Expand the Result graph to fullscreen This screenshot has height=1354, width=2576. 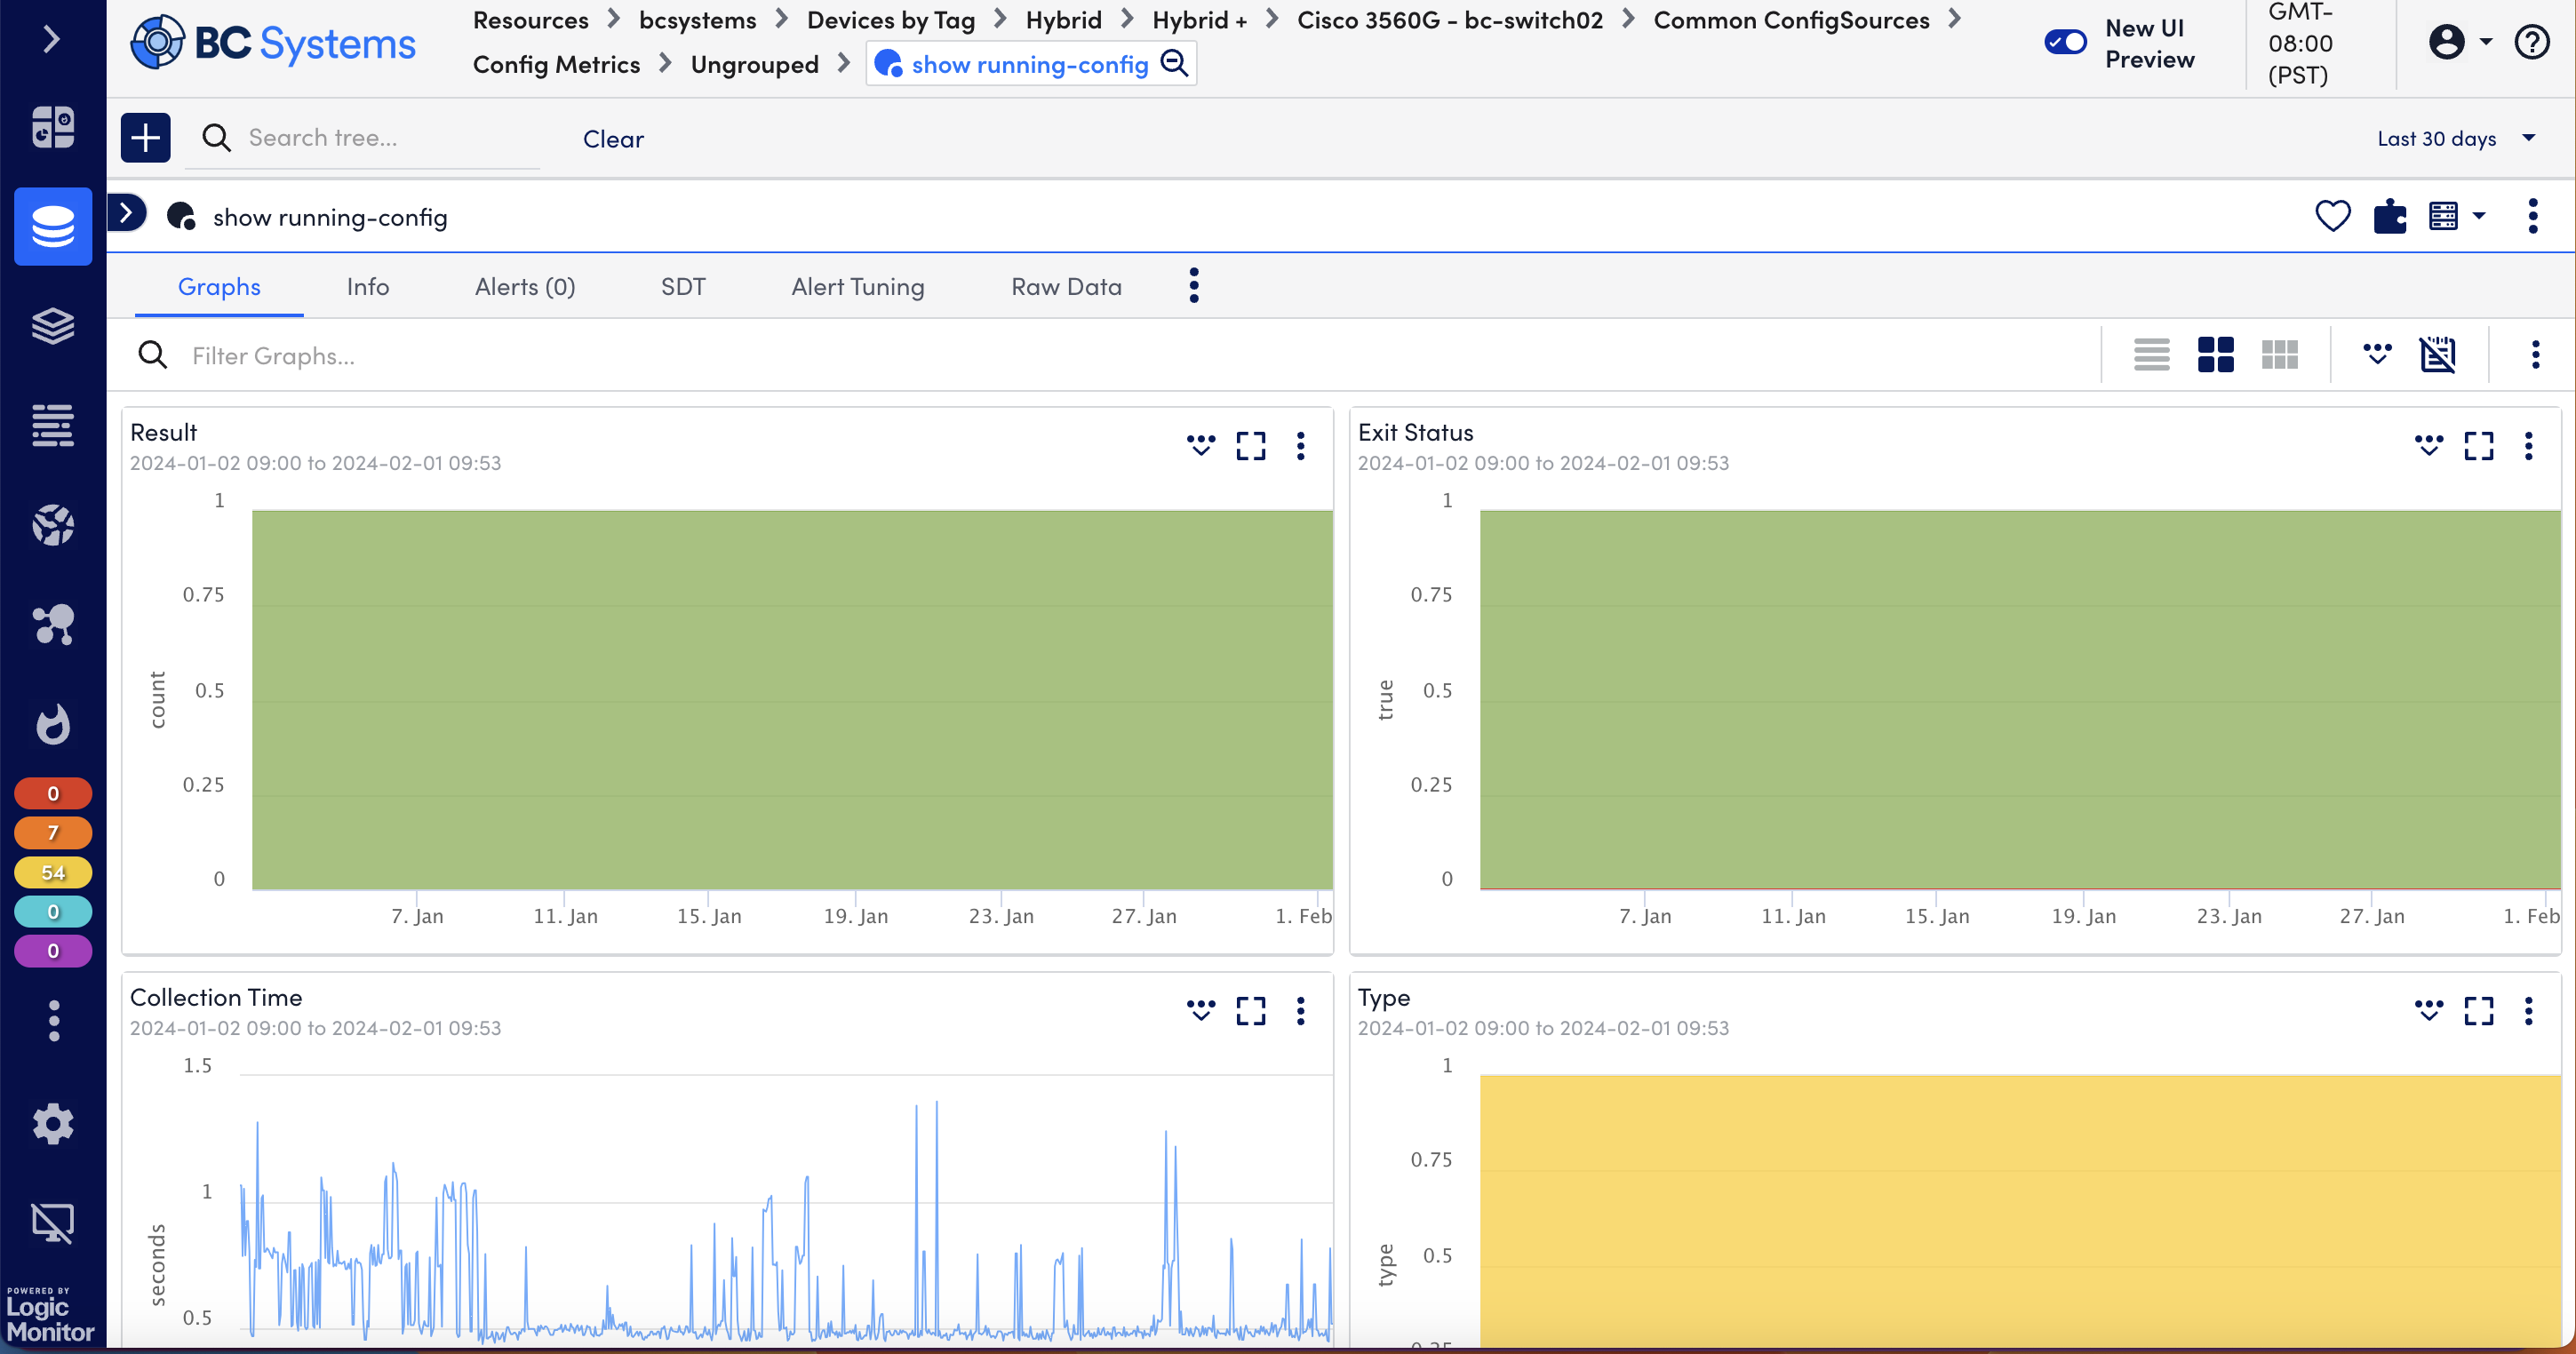[x=1250, y=446]
